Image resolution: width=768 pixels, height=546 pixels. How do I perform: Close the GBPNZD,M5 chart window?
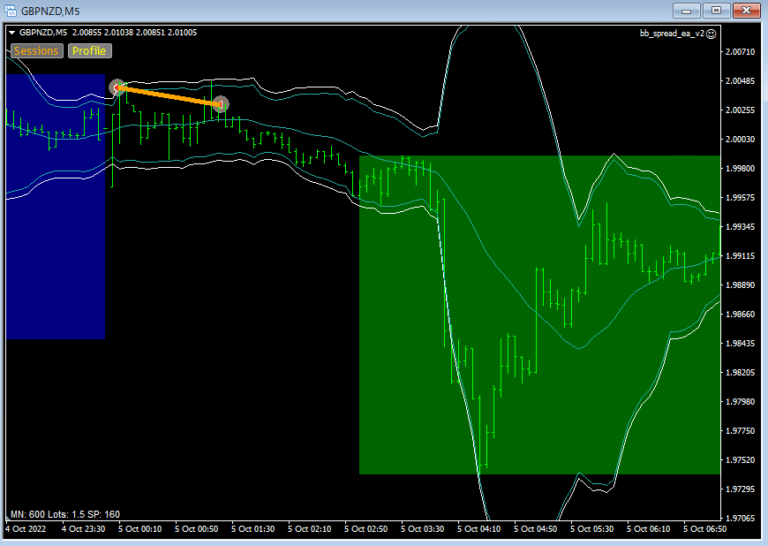[744, 10]
